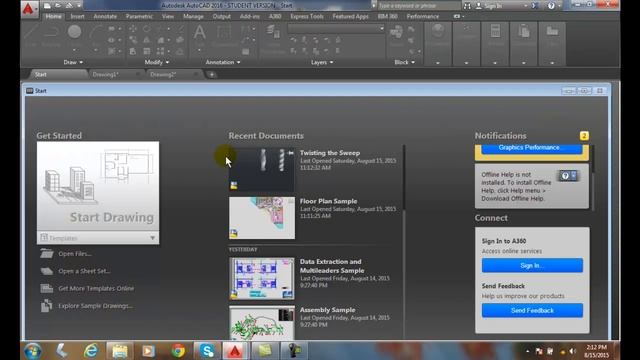This screenshot has height=360, width=640.
Task: Expand the Quick Access toolbar customize arrow
Action: 79,6
